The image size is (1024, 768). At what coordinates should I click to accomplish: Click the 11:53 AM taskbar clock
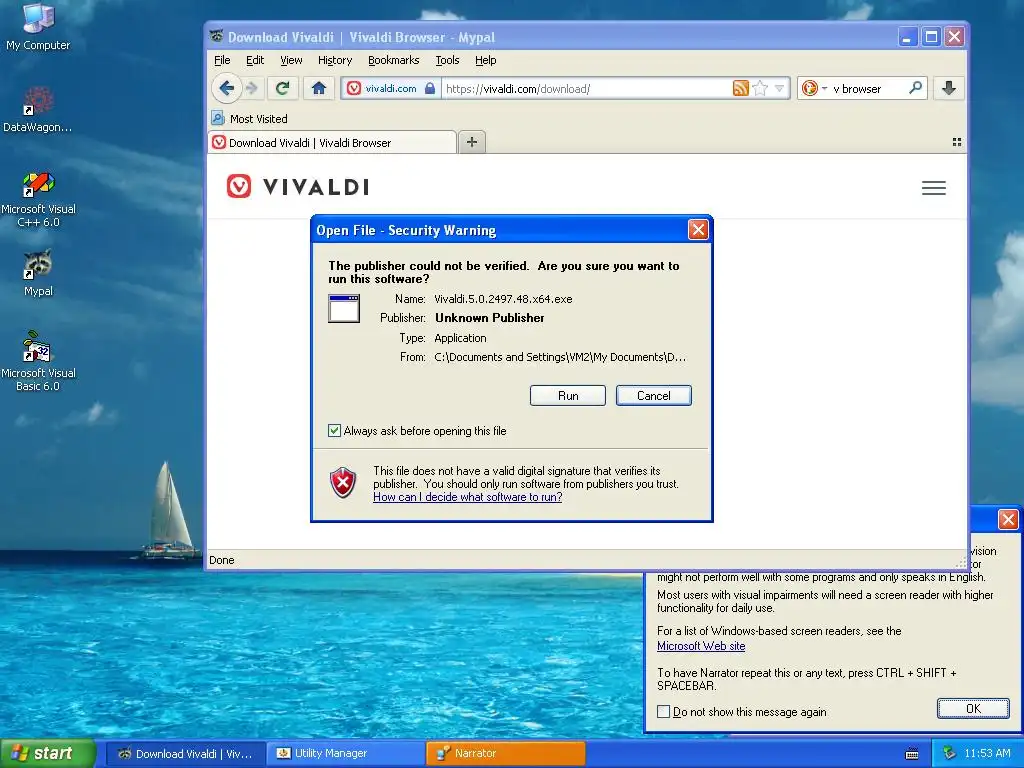(x=987, y=753)
